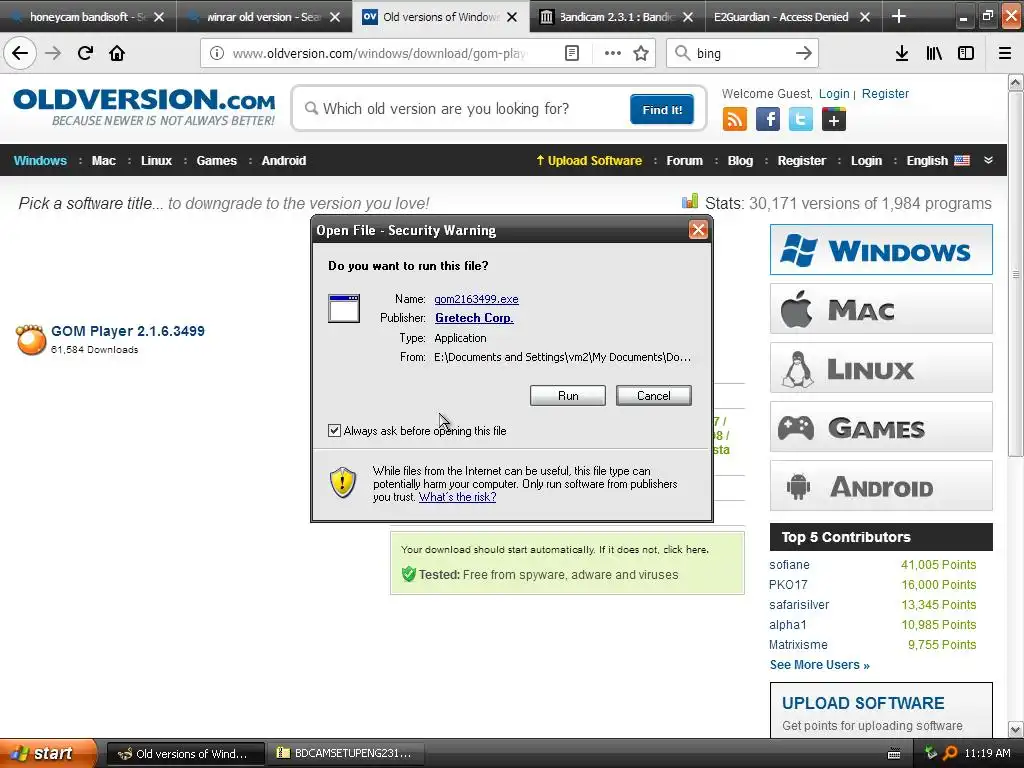Uncheck Always ask before opening this file
The height and width of the screenshot is (768, 1024).
point(334,430)
